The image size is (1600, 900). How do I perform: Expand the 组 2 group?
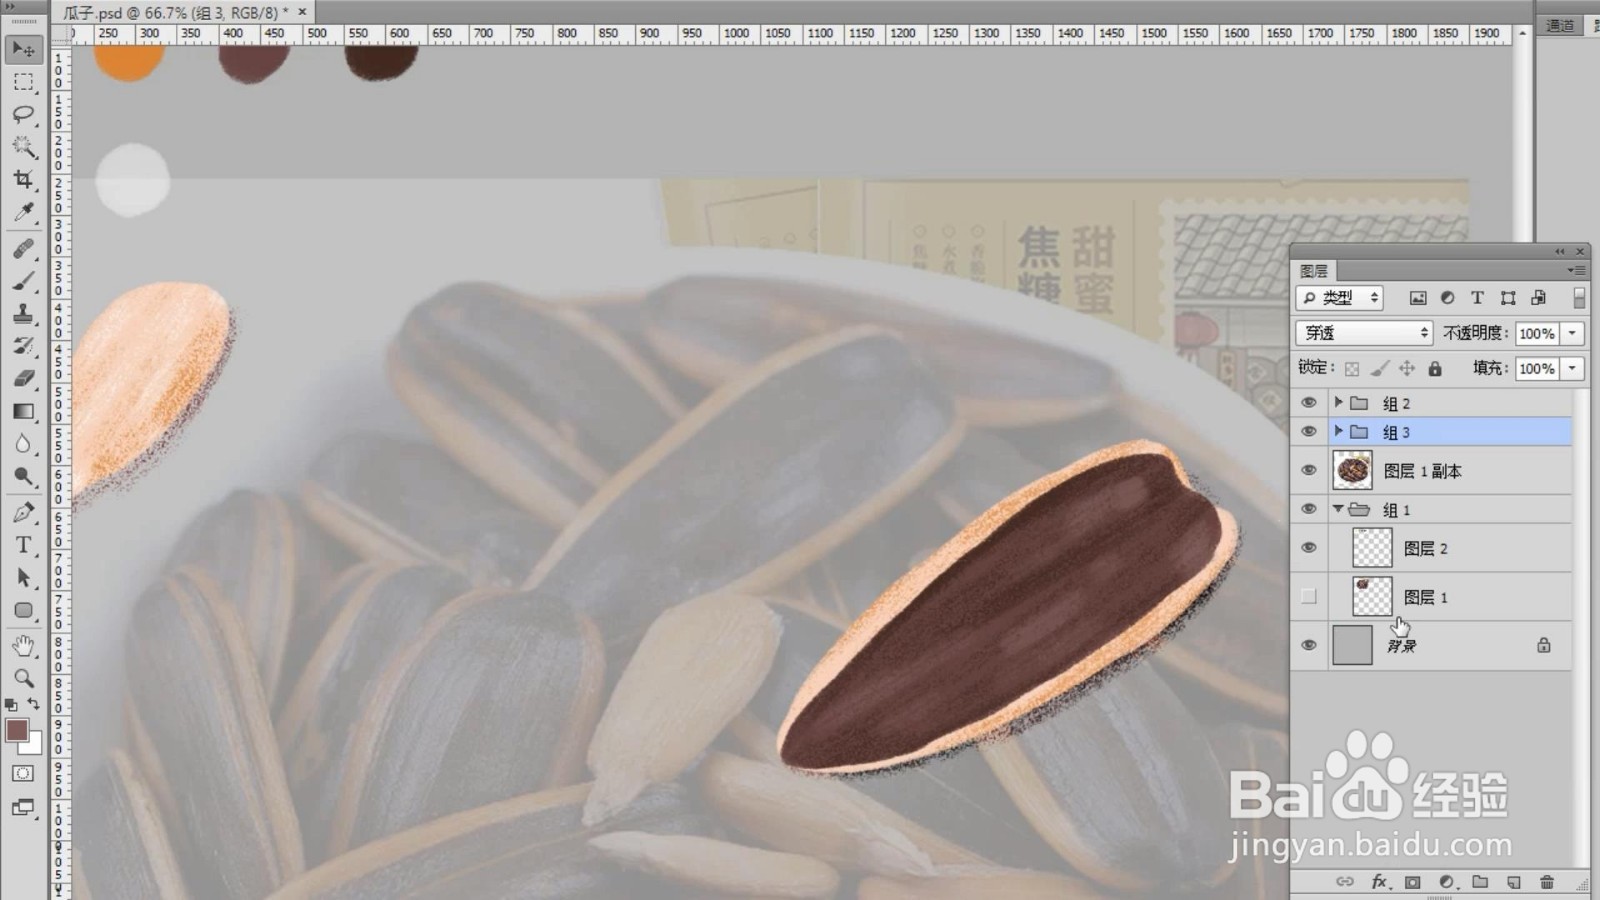tap(1338, 402)
